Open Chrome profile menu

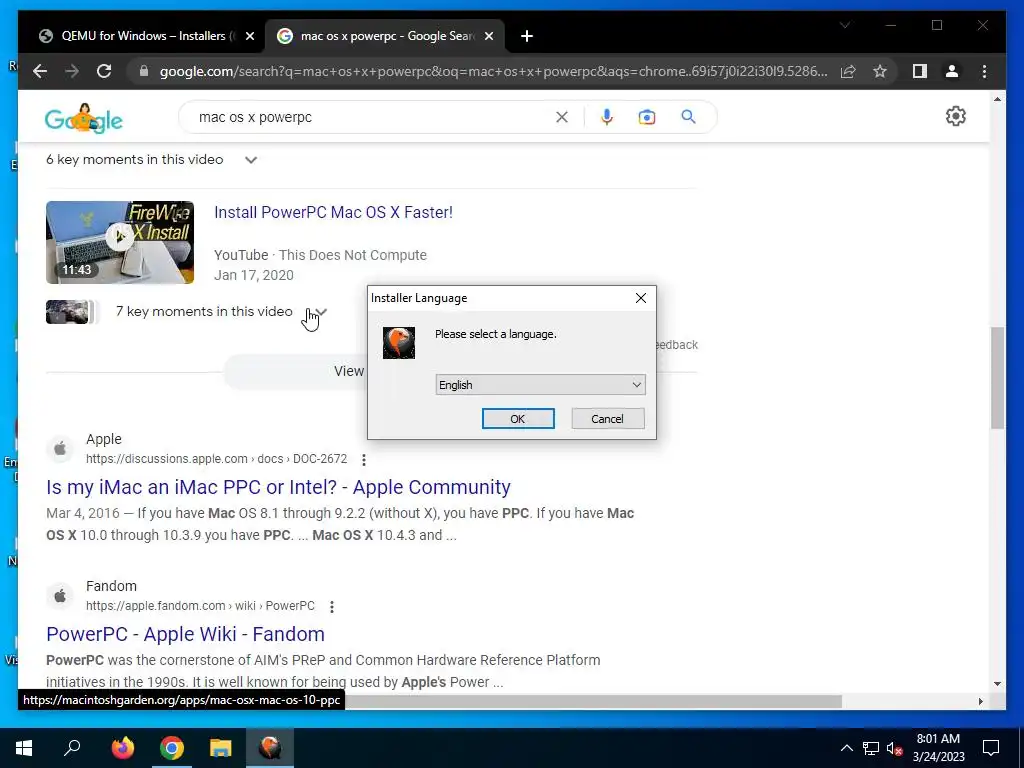pos(952,71)
